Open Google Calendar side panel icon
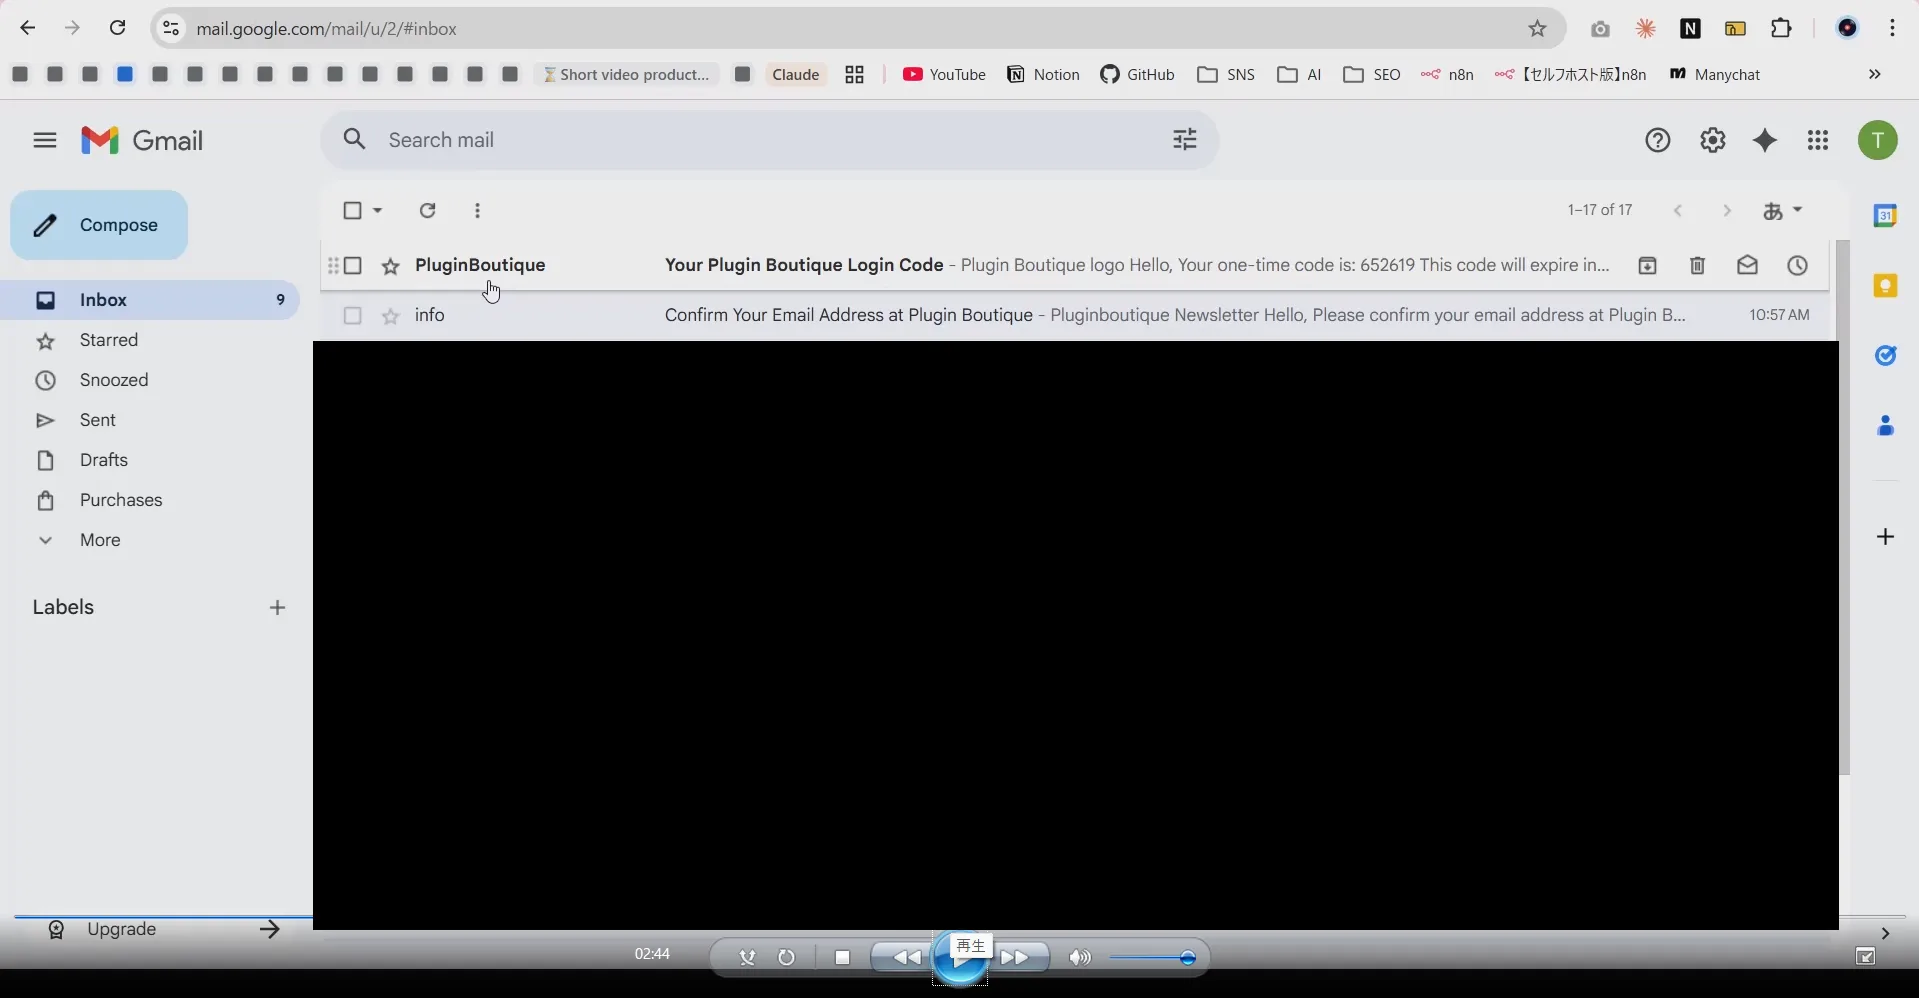 1885,216
